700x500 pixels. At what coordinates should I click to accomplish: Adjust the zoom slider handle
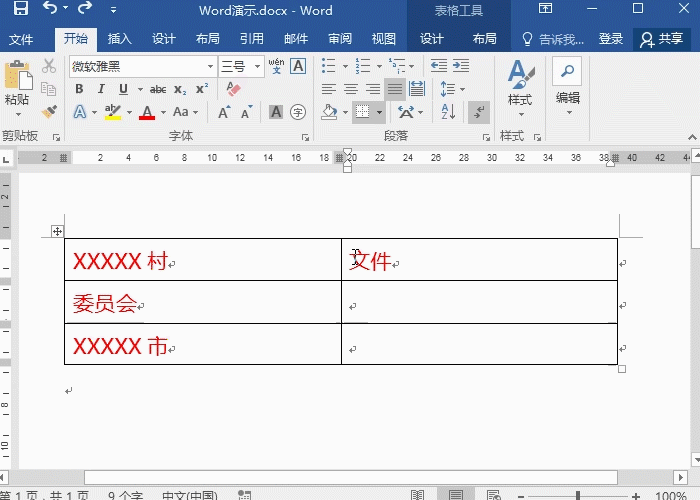pos(578,496)
